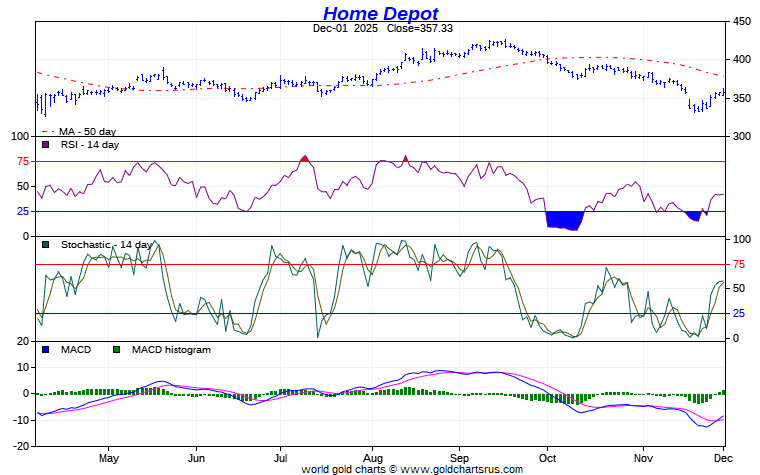Click the blue RSI oversold area in October
760x475 pixels.
click(x=563, y=220)
